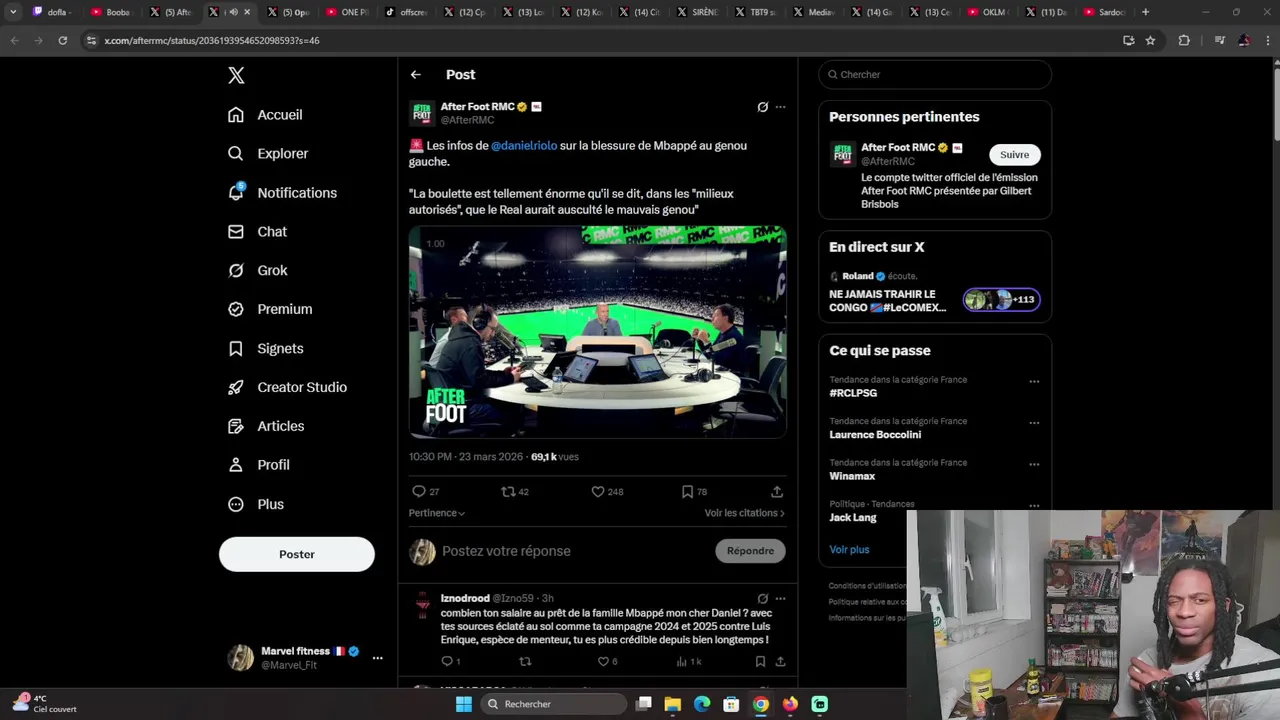
Task: Play the After Foot video
Action: click(597, 332)
